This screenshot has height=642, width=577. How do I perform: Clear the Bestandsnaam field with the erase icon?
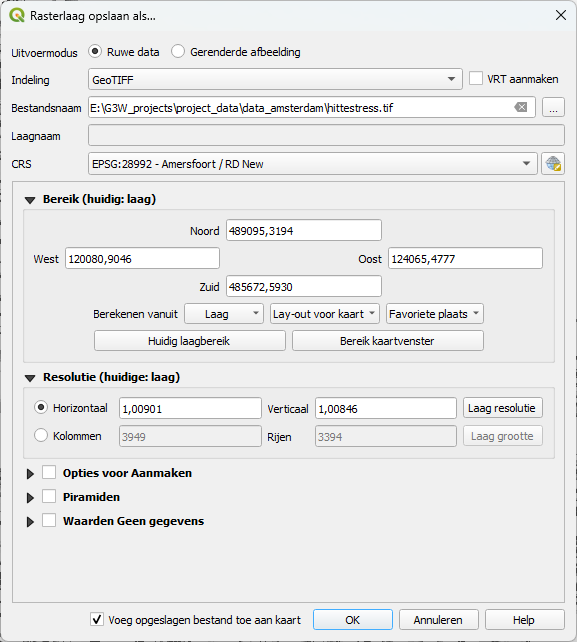[x=520, y=107]
